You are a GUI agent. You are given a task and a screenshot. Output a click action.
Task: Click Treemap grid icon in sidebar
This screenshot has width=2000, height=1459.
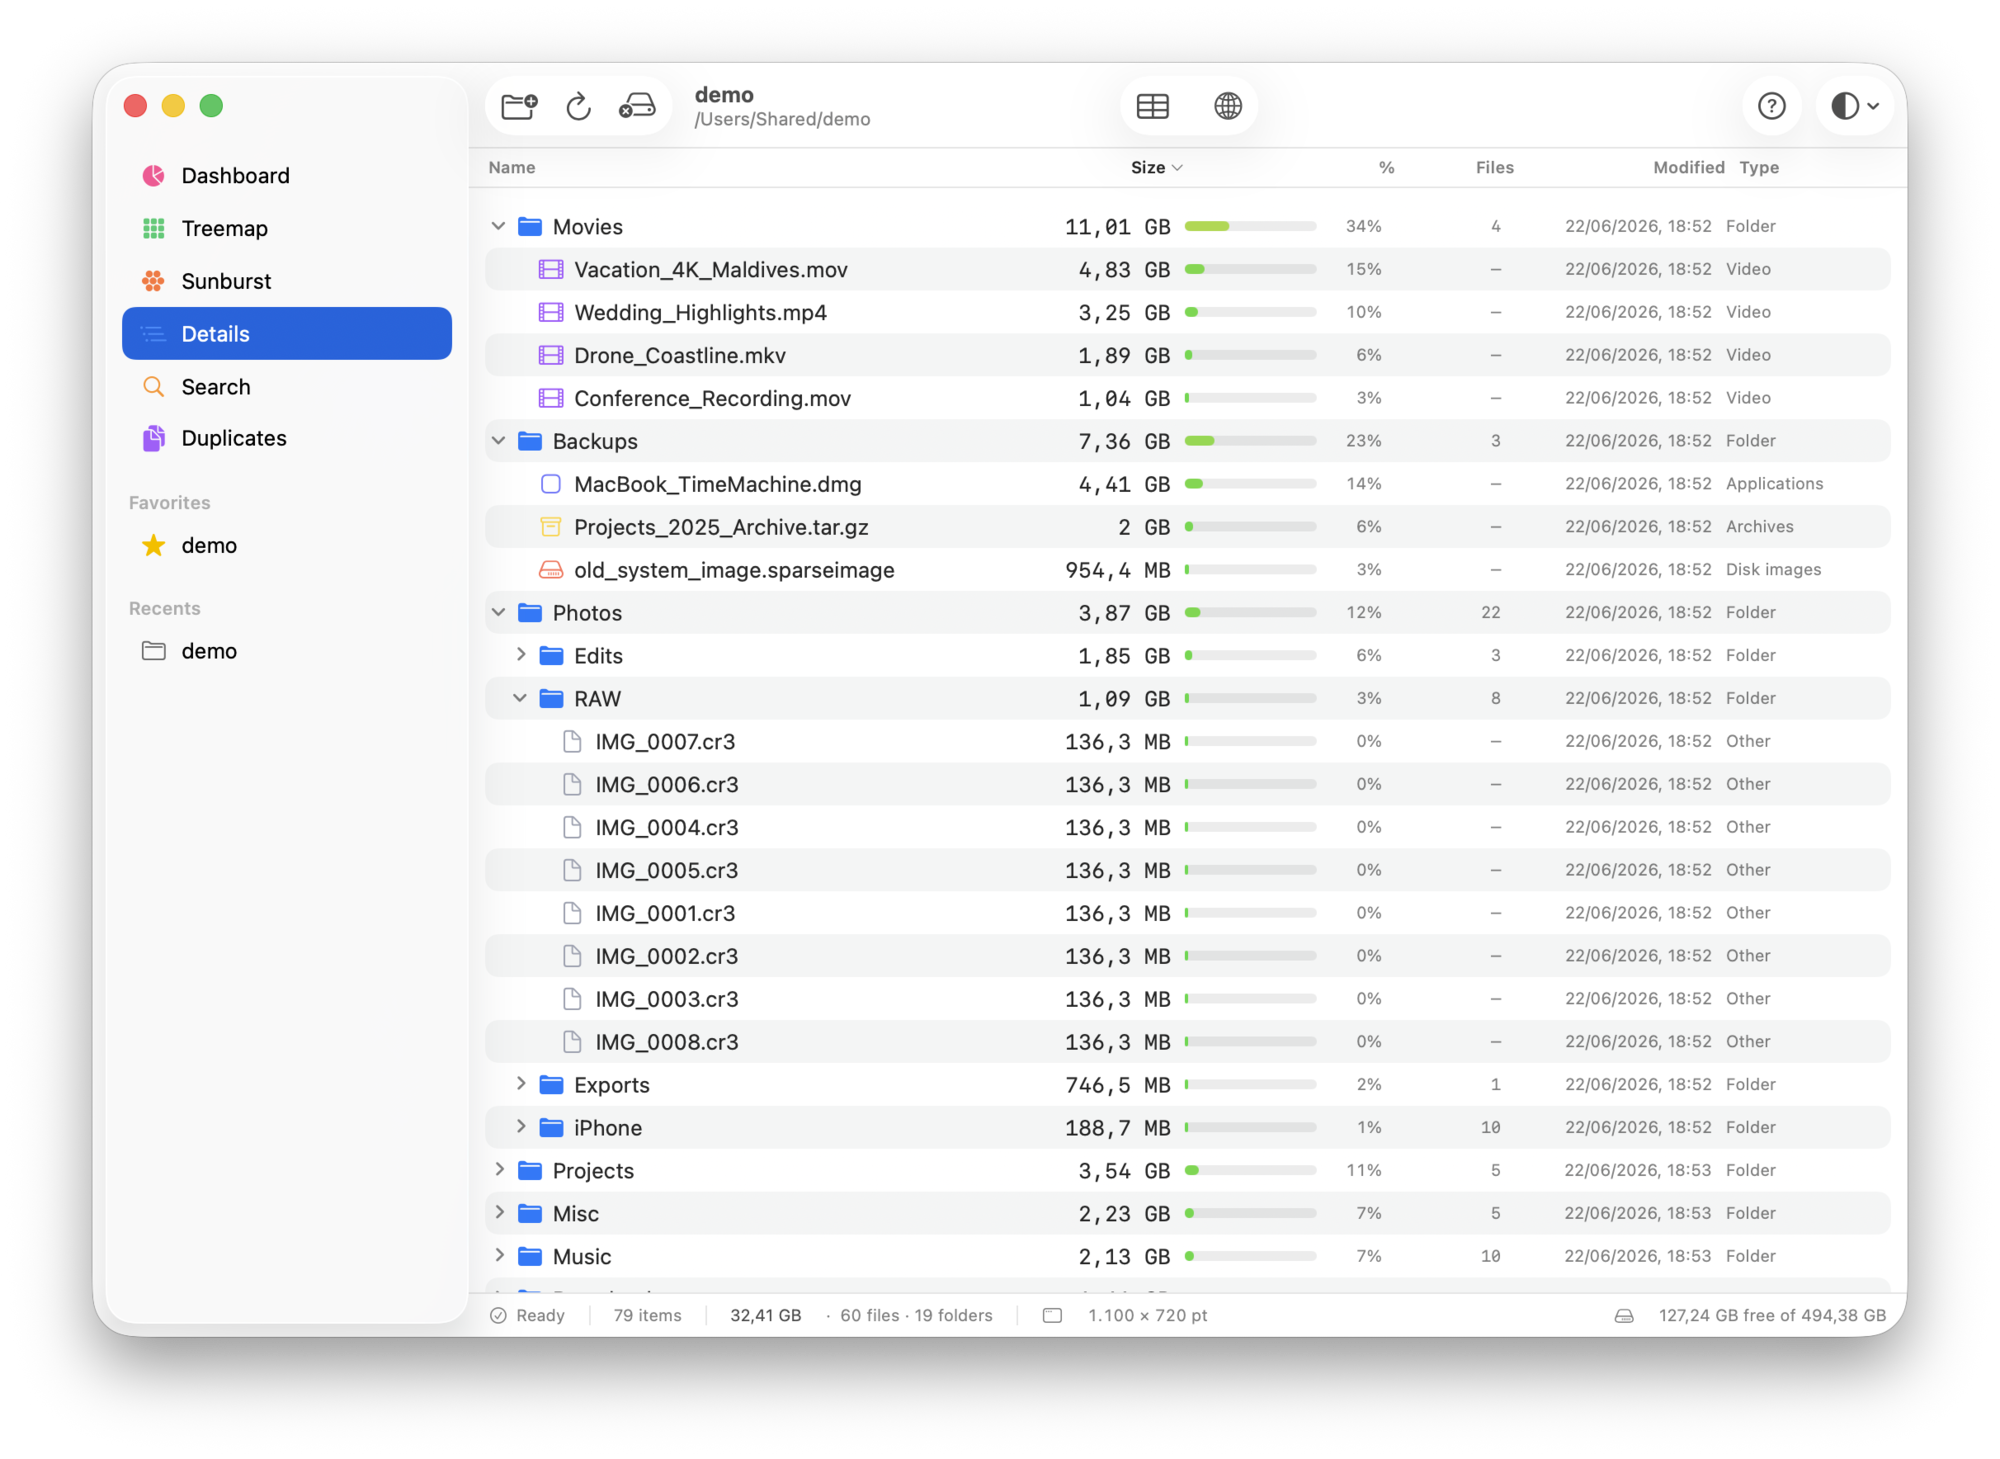tap(153, 229)
